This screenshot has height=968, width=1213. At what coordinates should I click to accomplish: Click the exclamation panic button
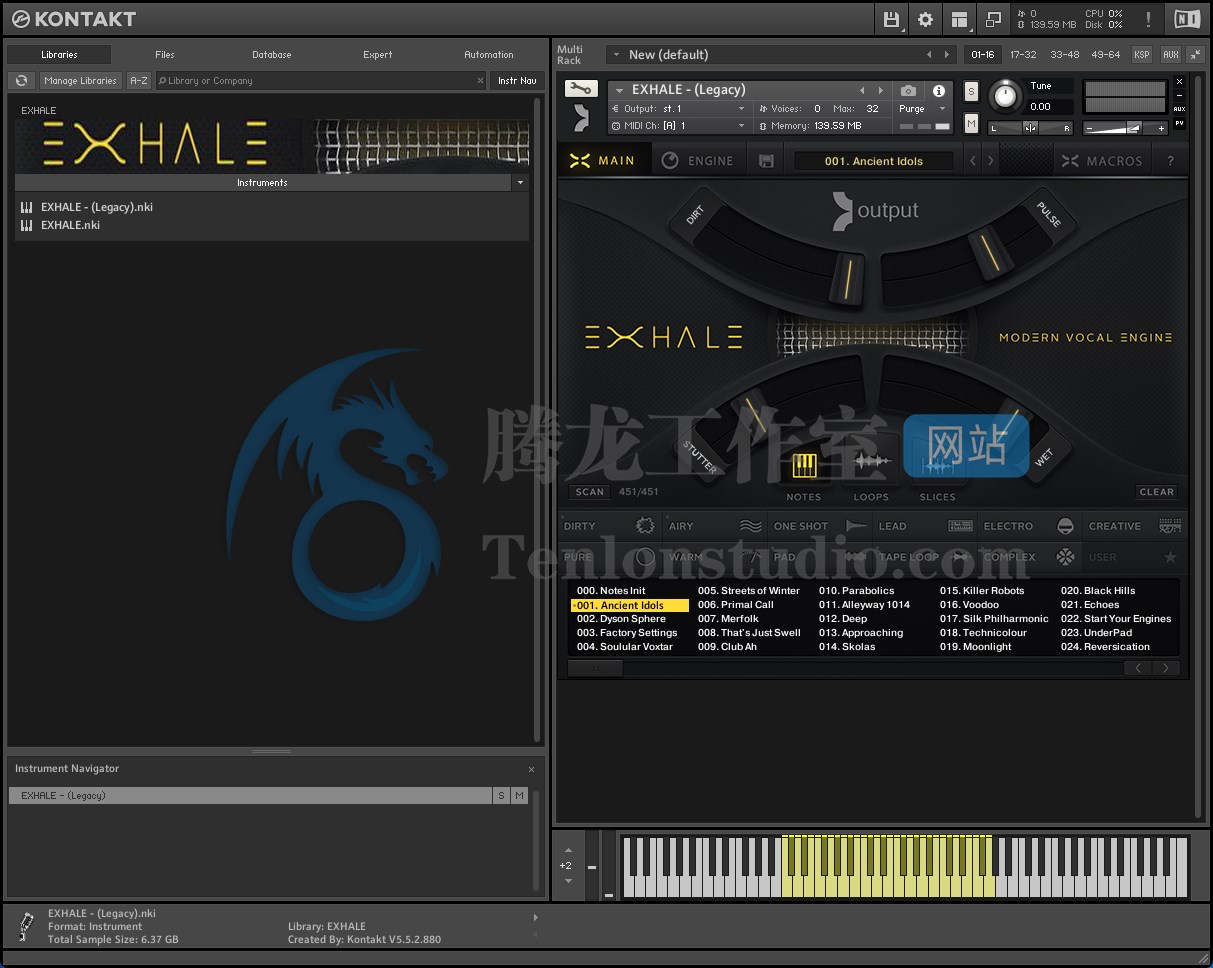1148,19
